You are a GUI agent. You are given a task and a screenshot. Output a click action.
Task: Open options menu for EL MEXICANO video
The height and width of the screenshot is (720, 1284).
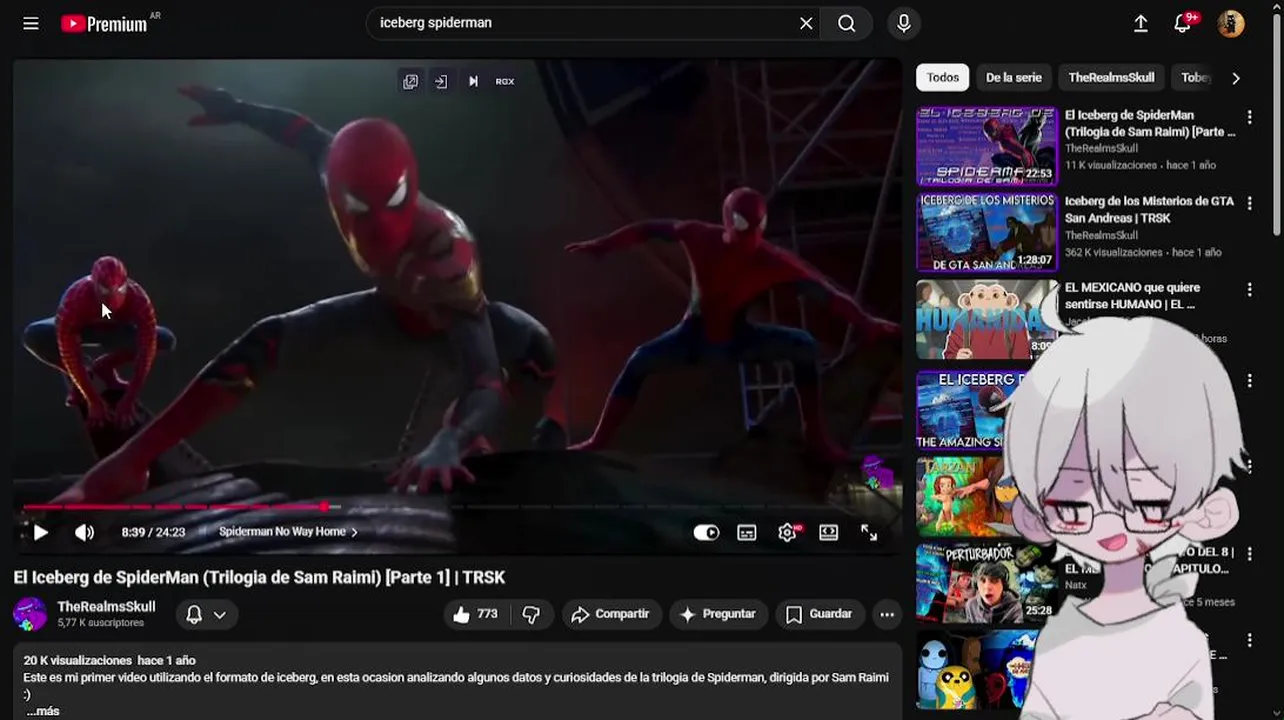click(x=1249, y=290)
